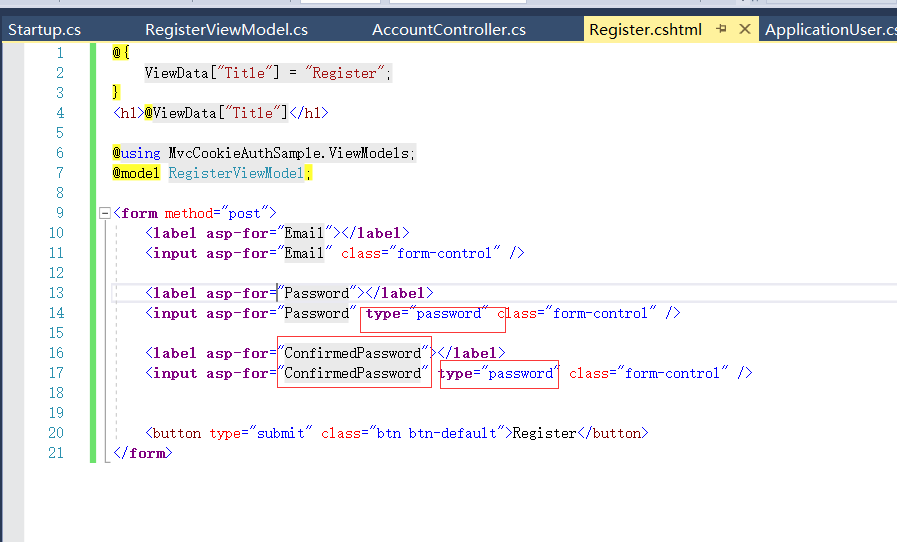Click the @using keyword on line 6

click(136, 153)
